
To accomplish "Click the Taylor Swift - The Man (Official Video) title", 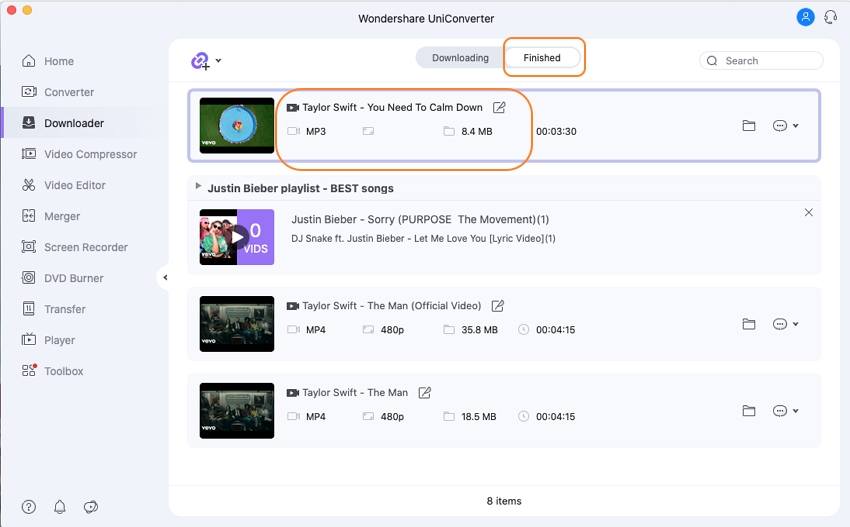I will pyautogui.click(x=391, y=306).
